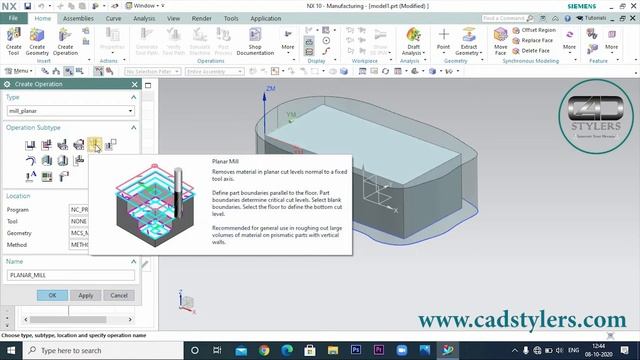Select the Planar Mill subtype icon
This screenshot has width=640, height=360.
click(x=94, y=144)
